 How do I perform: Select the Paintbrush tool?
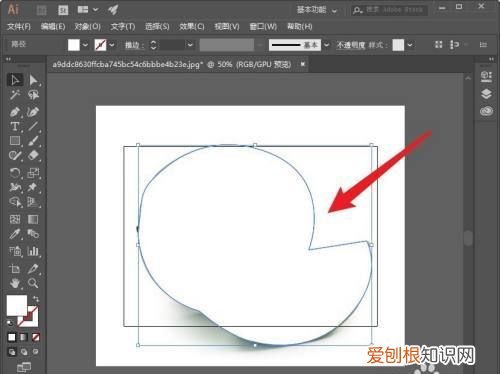(x=33, y=141)
